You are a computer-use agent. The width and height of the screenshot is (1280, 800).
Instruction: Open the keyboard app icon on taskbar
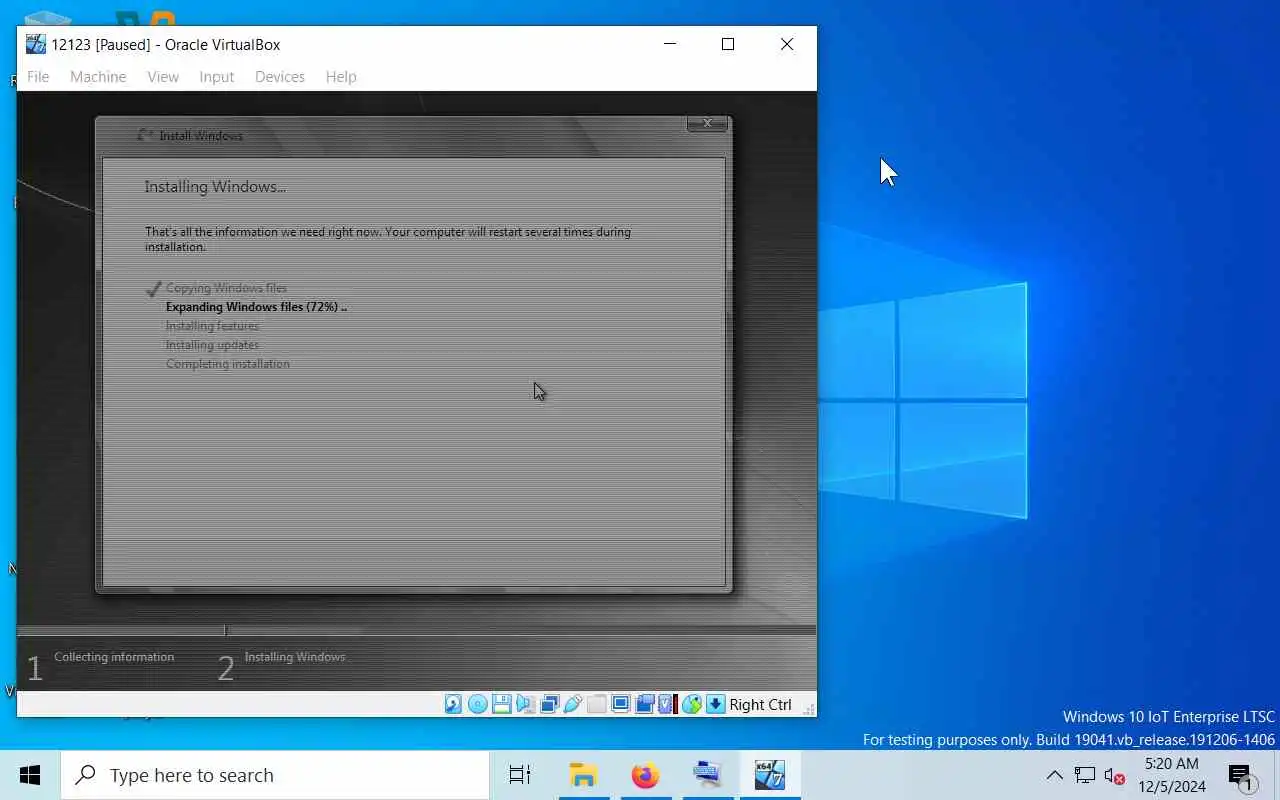point(708,775)
